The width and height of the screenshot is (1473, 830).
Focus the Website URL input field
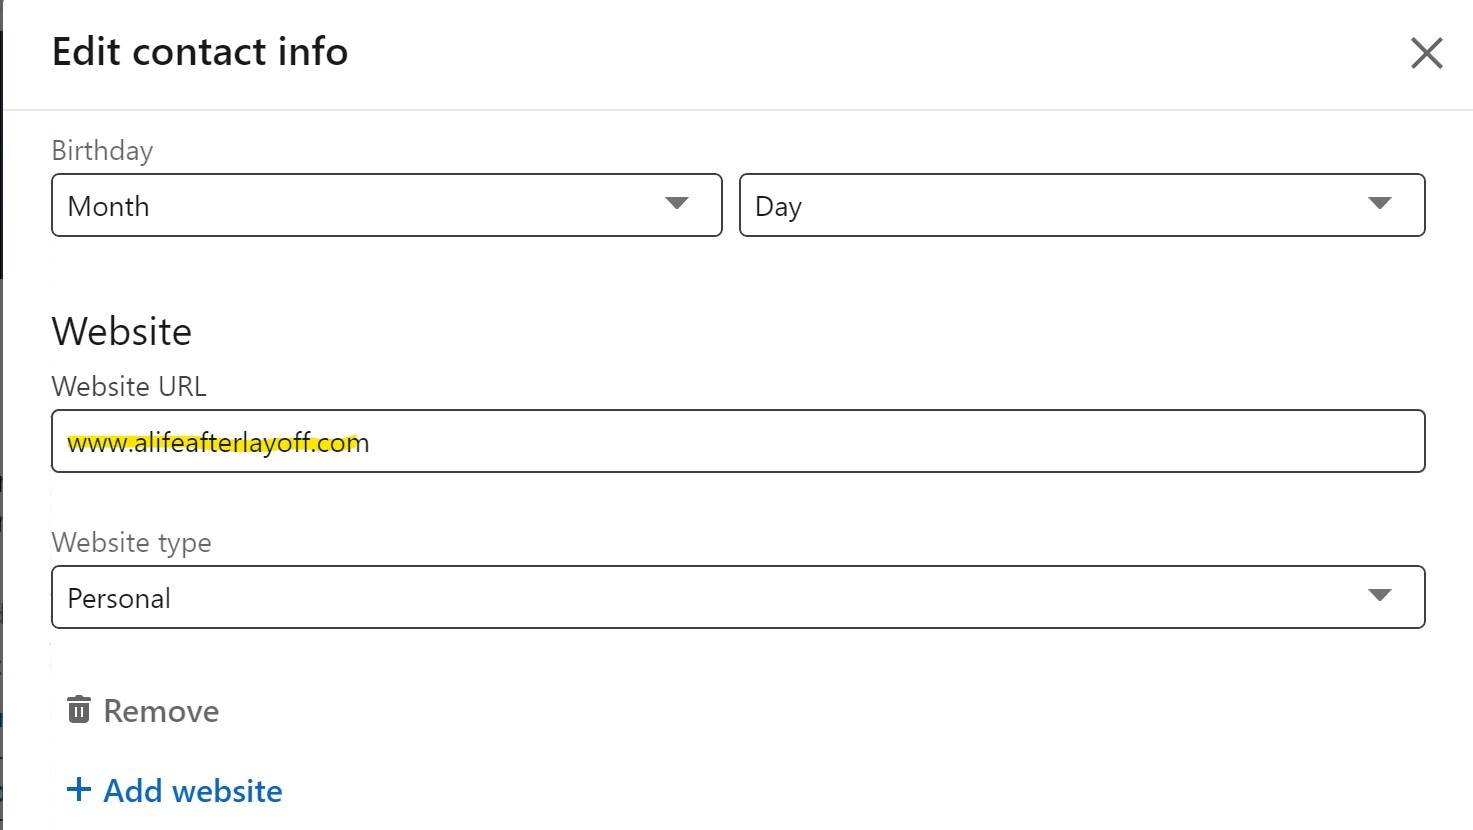[738, 441]
